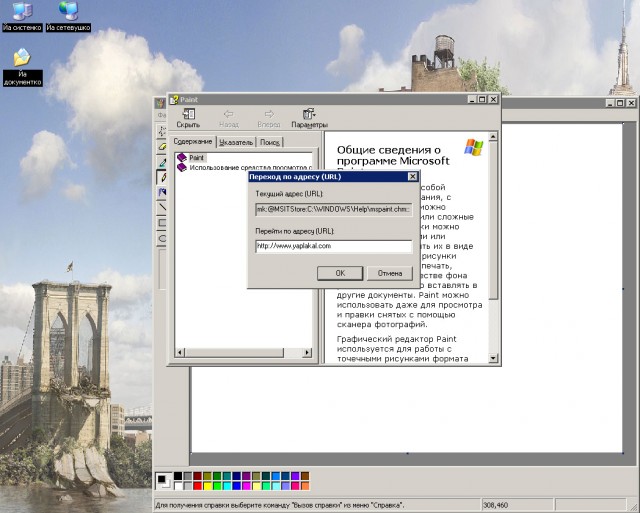The height and width of the screenshot is (513, 640).
Task: Select the Ellipse tool in Paint toolbox
Action: pyautogui.click(x=162, y=238)
